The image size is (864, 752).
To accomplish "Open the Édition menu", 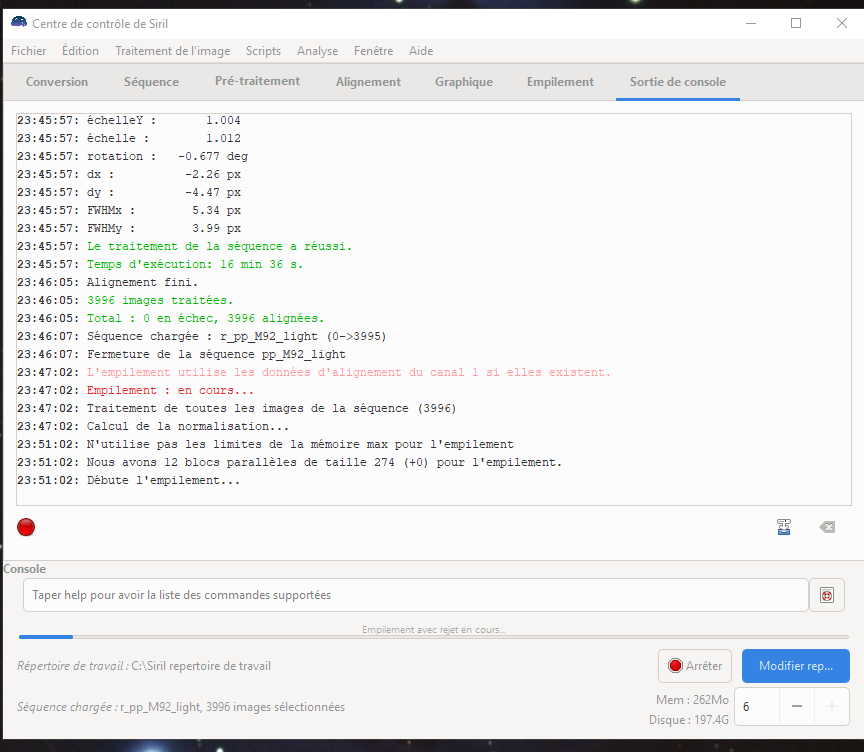I will [80, 51].
